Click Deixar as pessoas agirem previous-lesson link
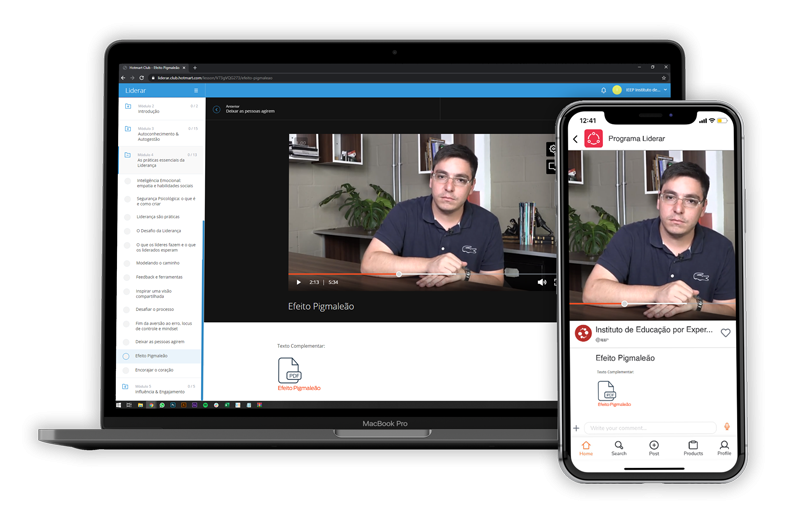Image resolution: width=800 pixels, height=523 pixels. tap(250, 111)
